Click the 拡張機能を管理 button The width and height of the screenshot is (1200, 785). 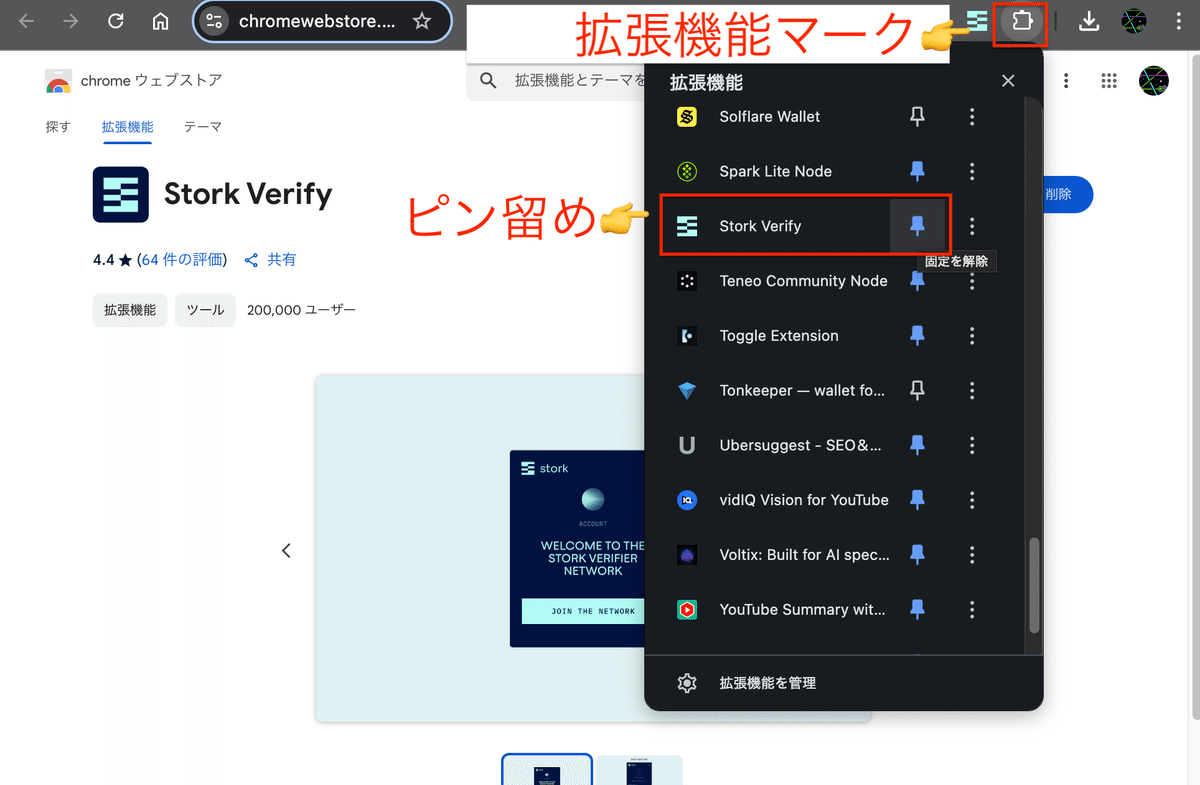(x=766, y=683)
